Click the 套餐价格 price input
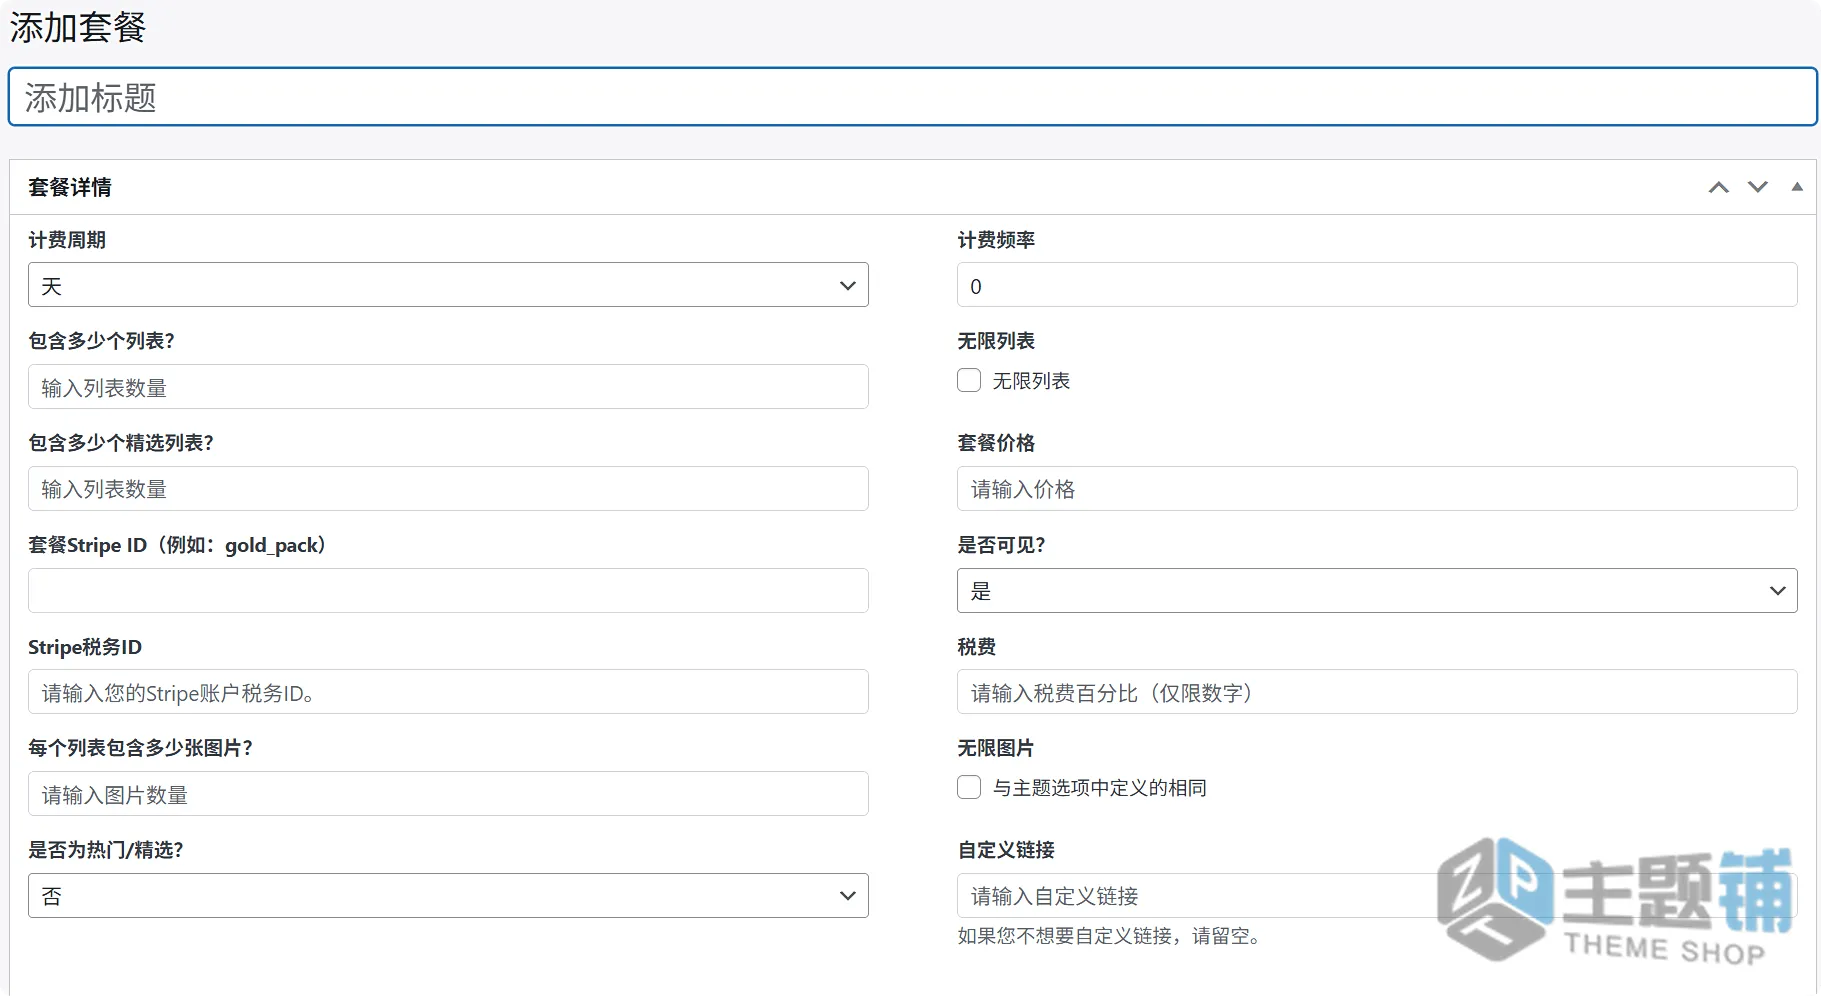This screenshot has width=1821, height=996. 1377,489
